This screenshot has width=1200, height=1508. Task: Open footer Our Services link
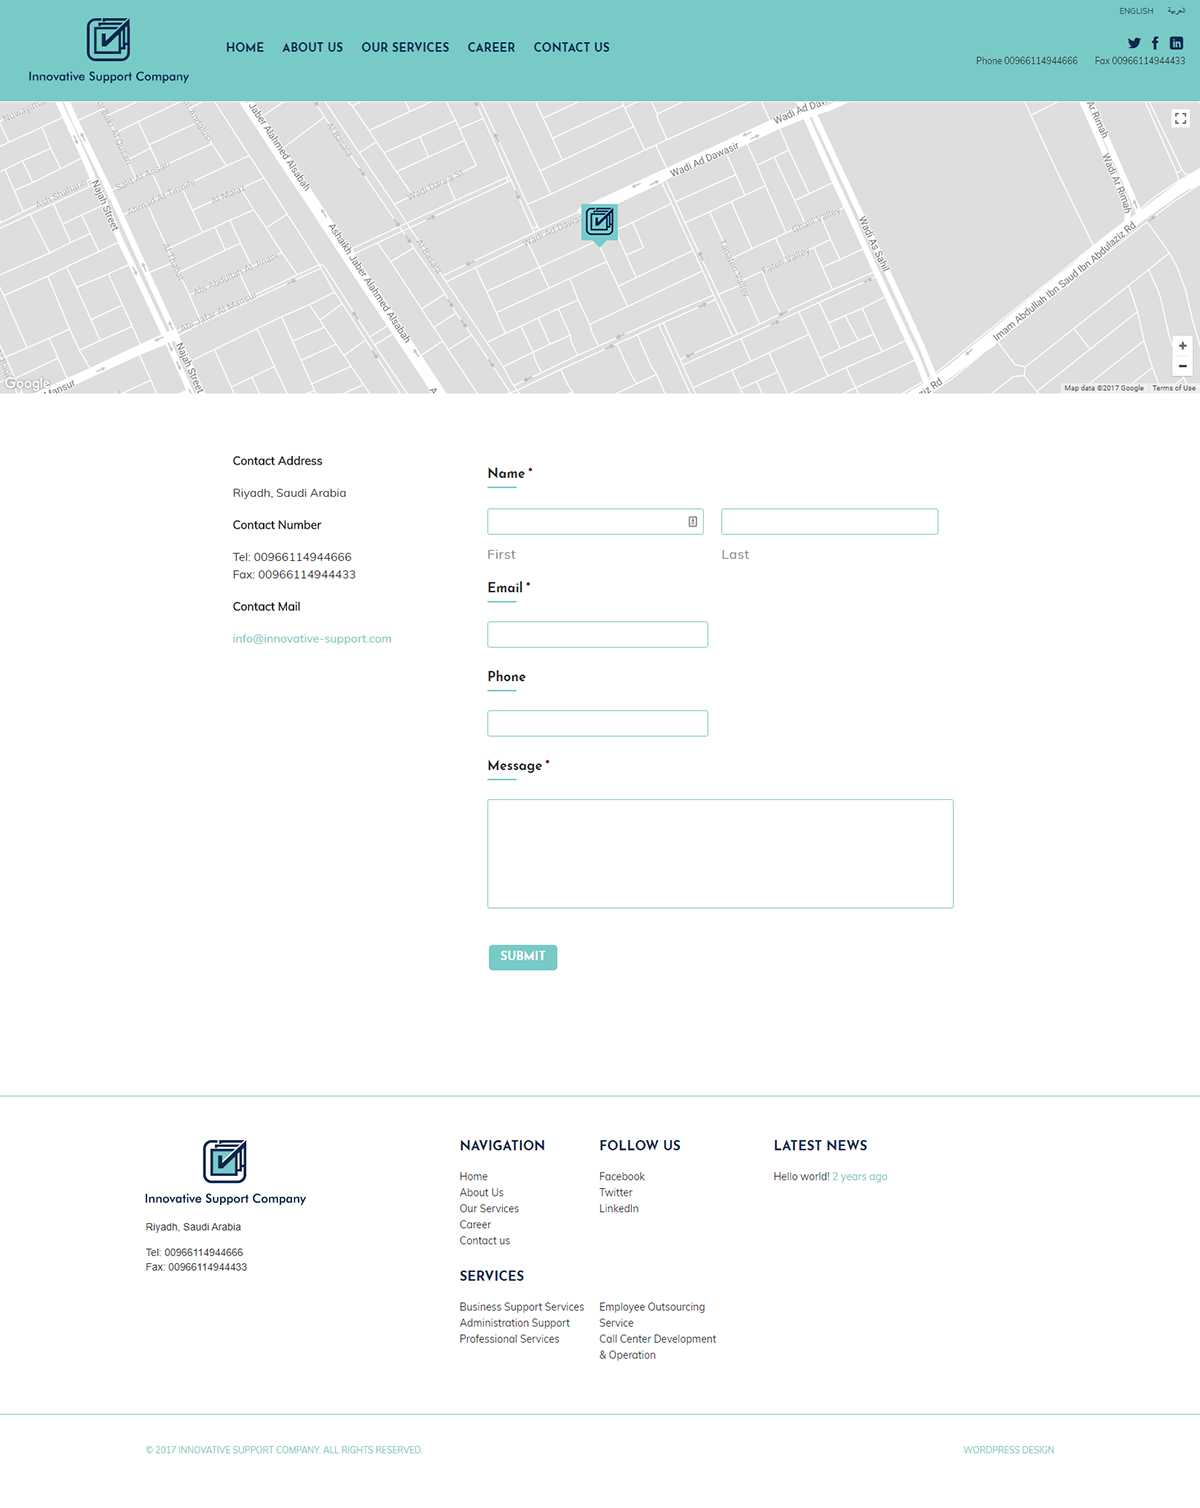[489, 1209]
